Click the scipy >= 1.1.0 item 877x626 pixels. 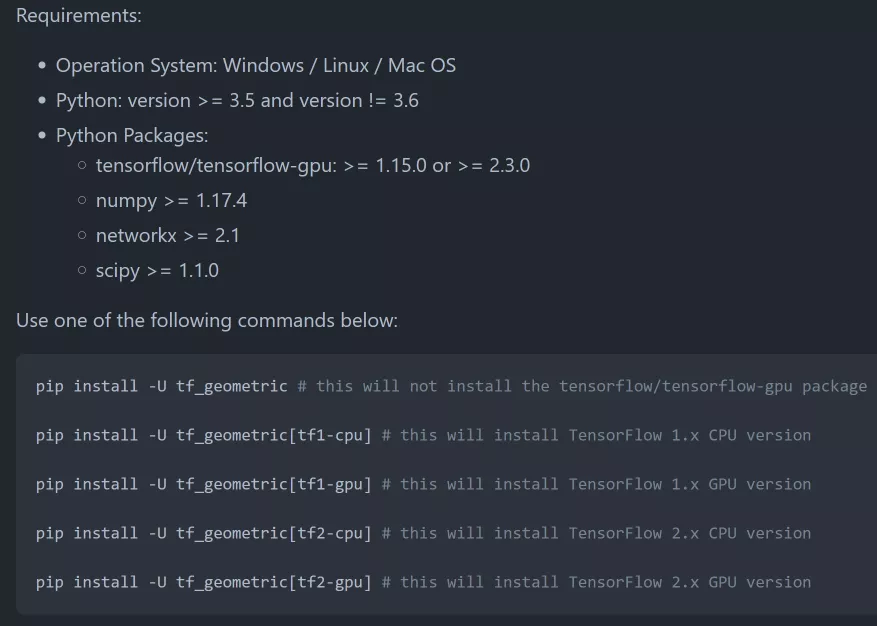pos(157,271)
